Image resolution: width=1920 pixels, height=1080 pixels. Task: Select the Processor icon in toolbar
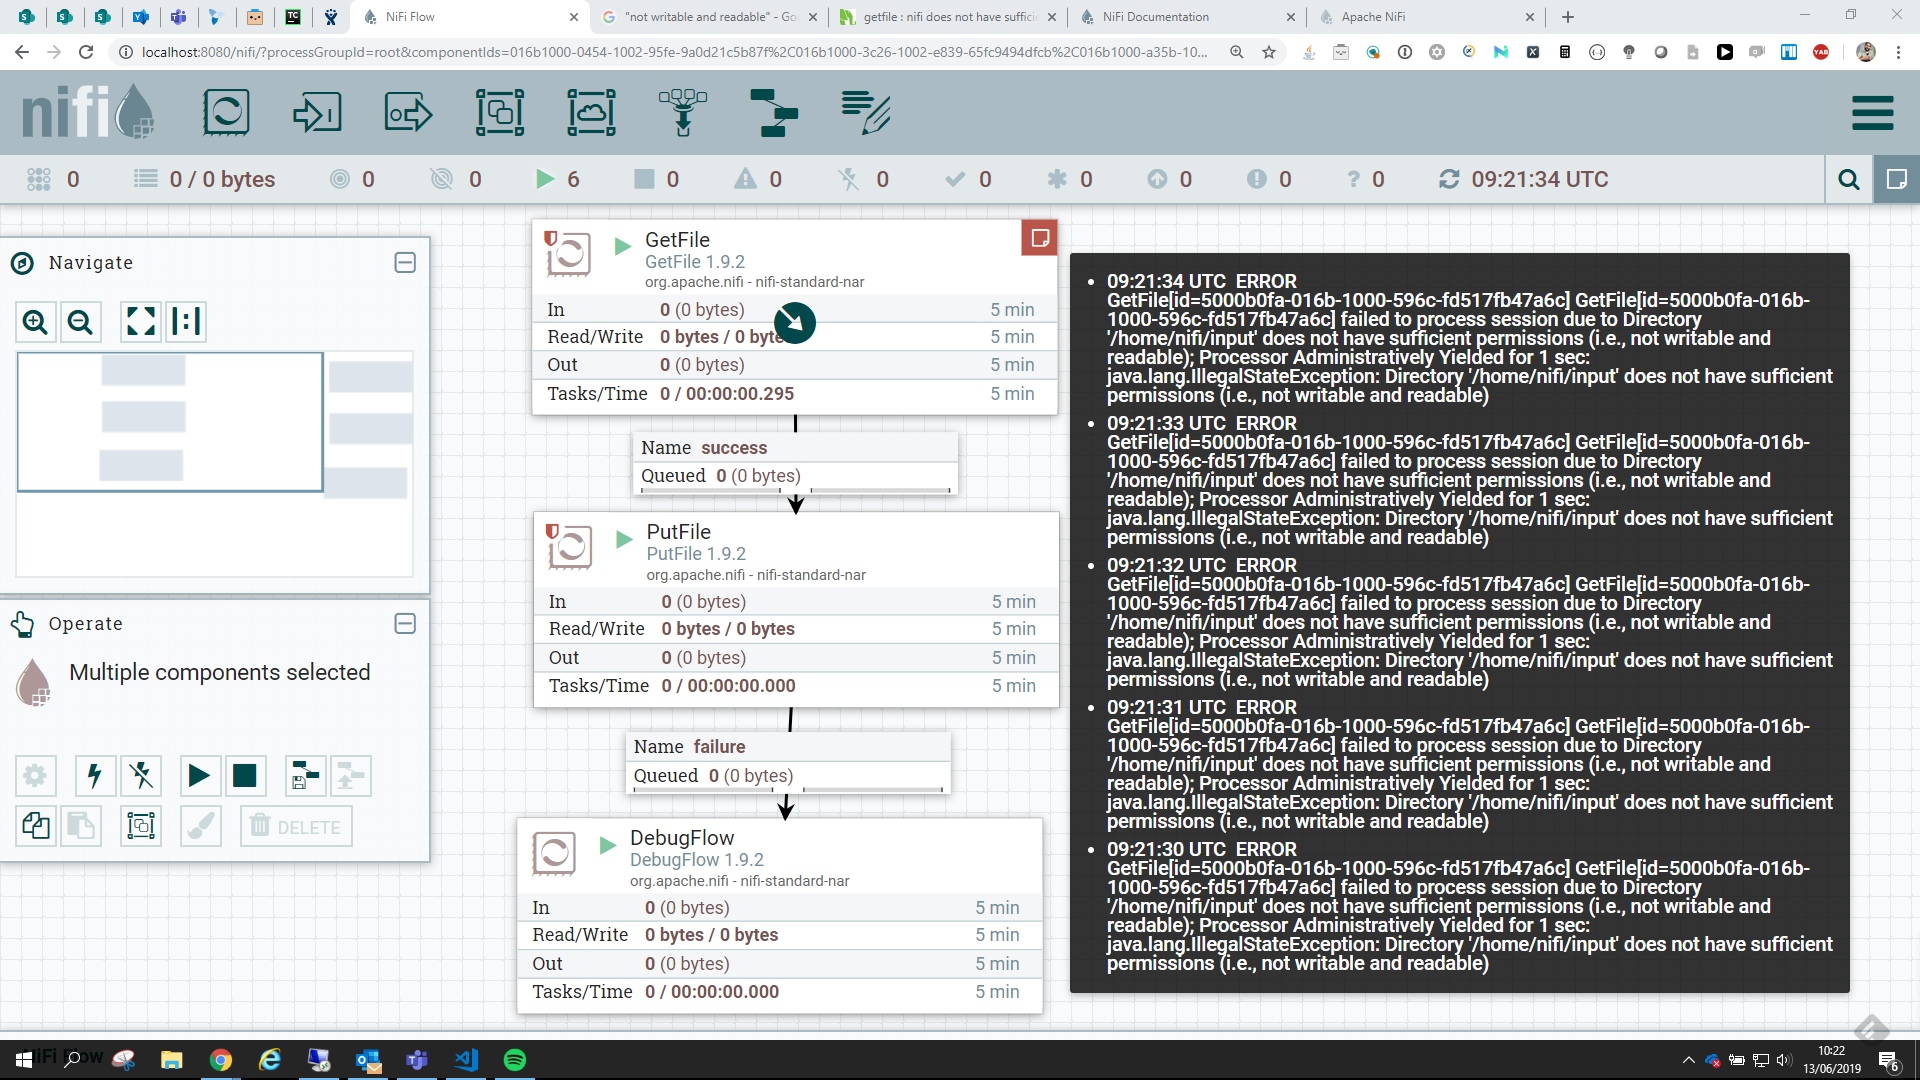coord(226,113)
